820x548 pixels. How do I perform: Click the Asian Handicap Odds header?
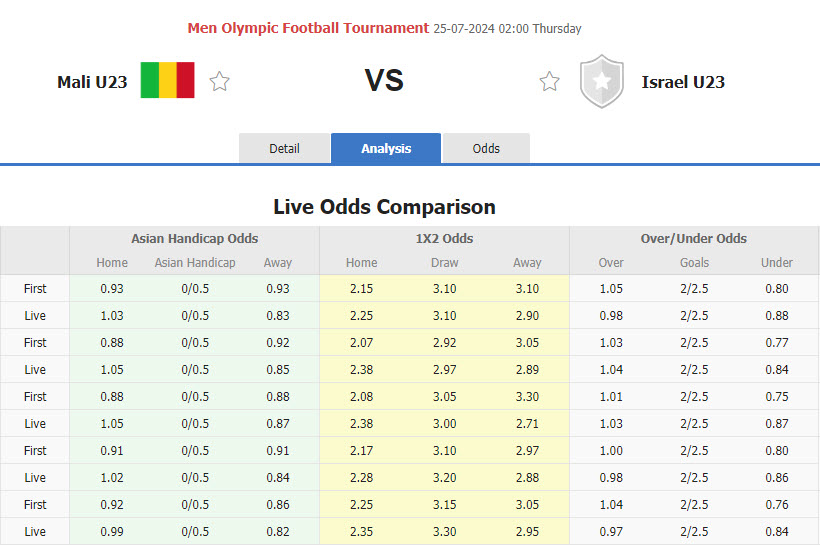pyautogui.click(x=194, y=239)
